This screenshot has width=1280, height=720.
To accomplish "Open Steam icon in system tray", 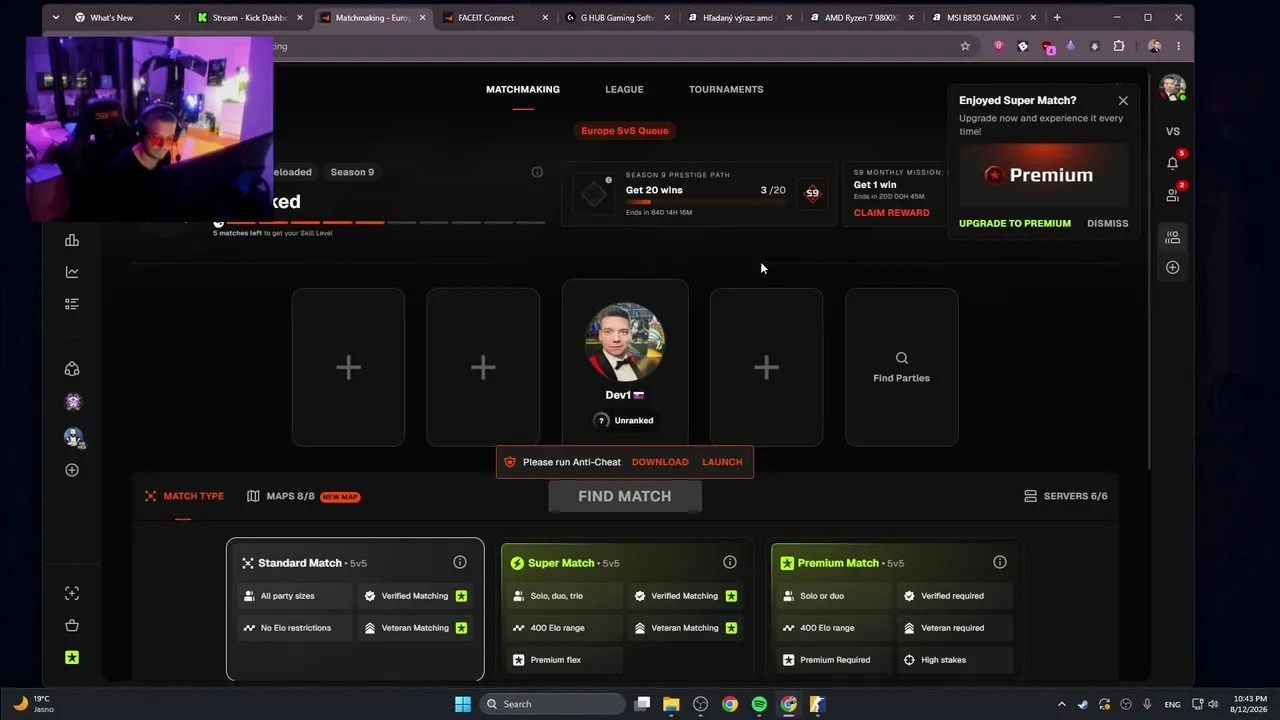I will pyautogui.click(x=1083, y=704).
